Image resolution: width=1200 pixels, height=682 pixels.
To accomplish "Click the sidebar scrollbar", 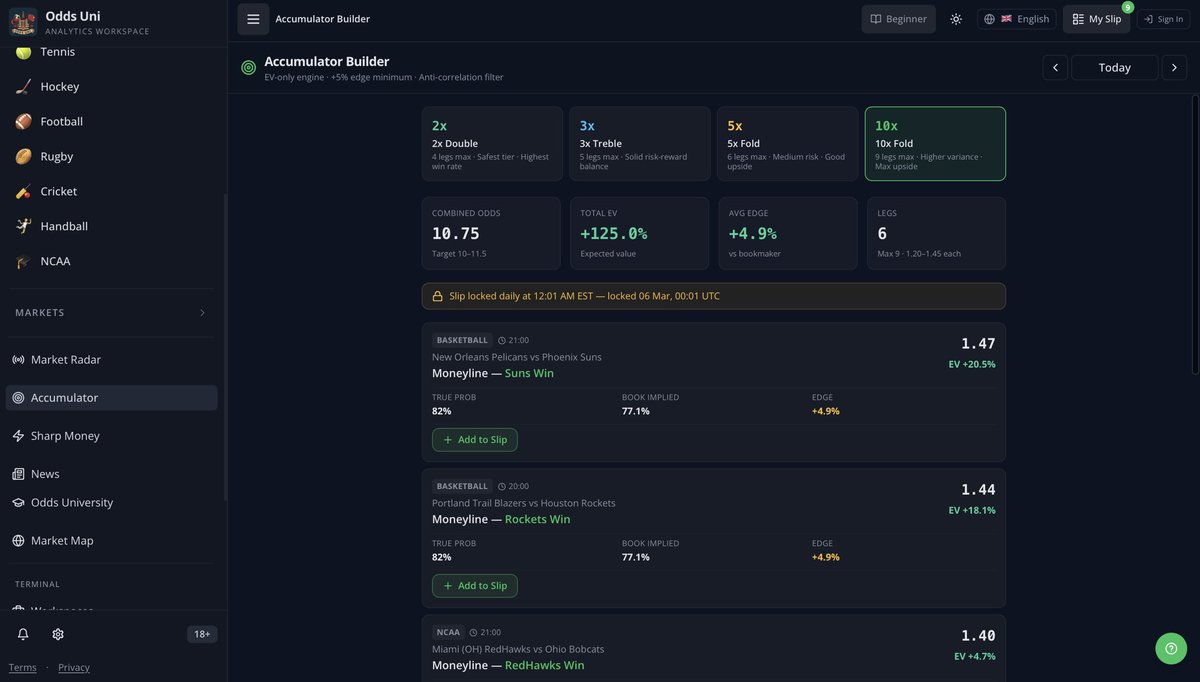I will tap(225, 345).
